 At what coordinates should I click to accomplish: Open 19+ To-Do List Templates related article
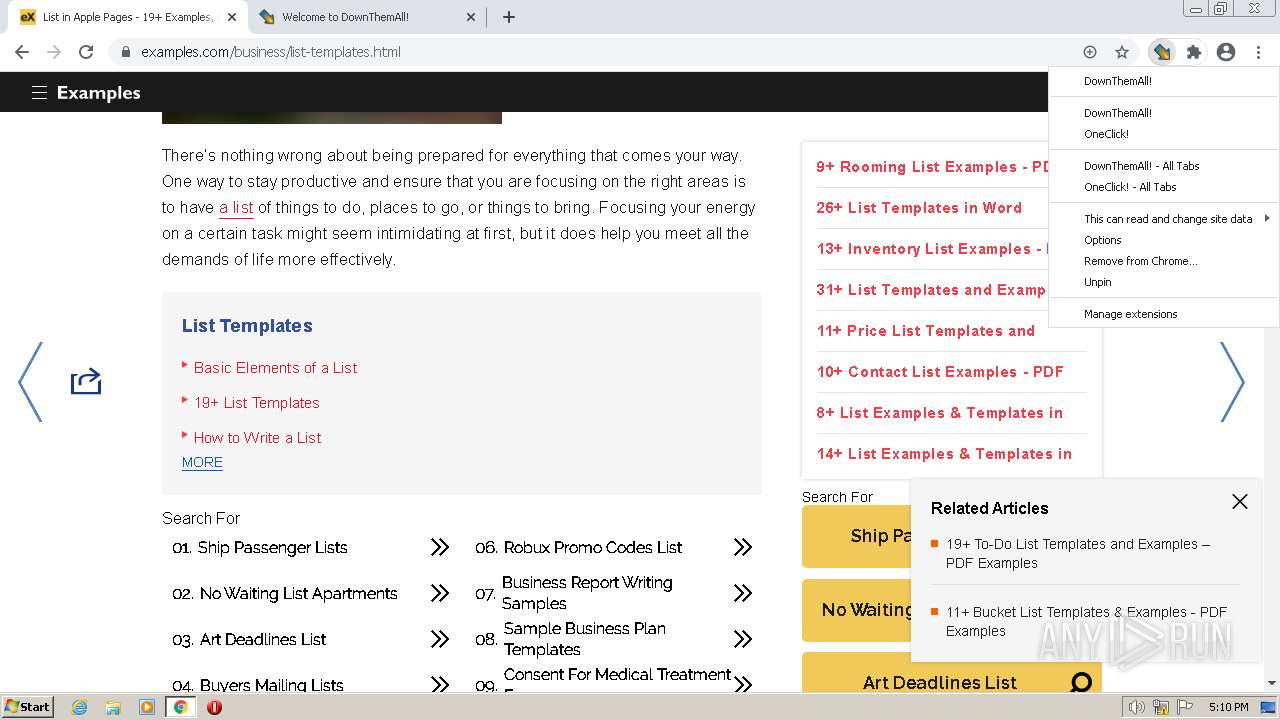pos(1078,553)
